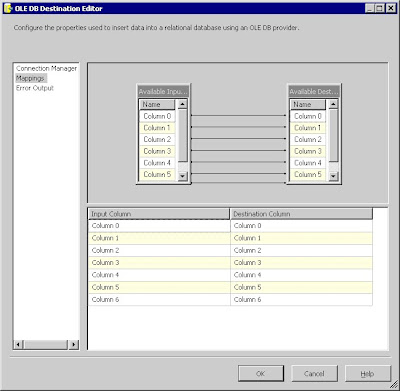Click the Cancel button
This screenshot has width=400, height=391.
(314, 374)
